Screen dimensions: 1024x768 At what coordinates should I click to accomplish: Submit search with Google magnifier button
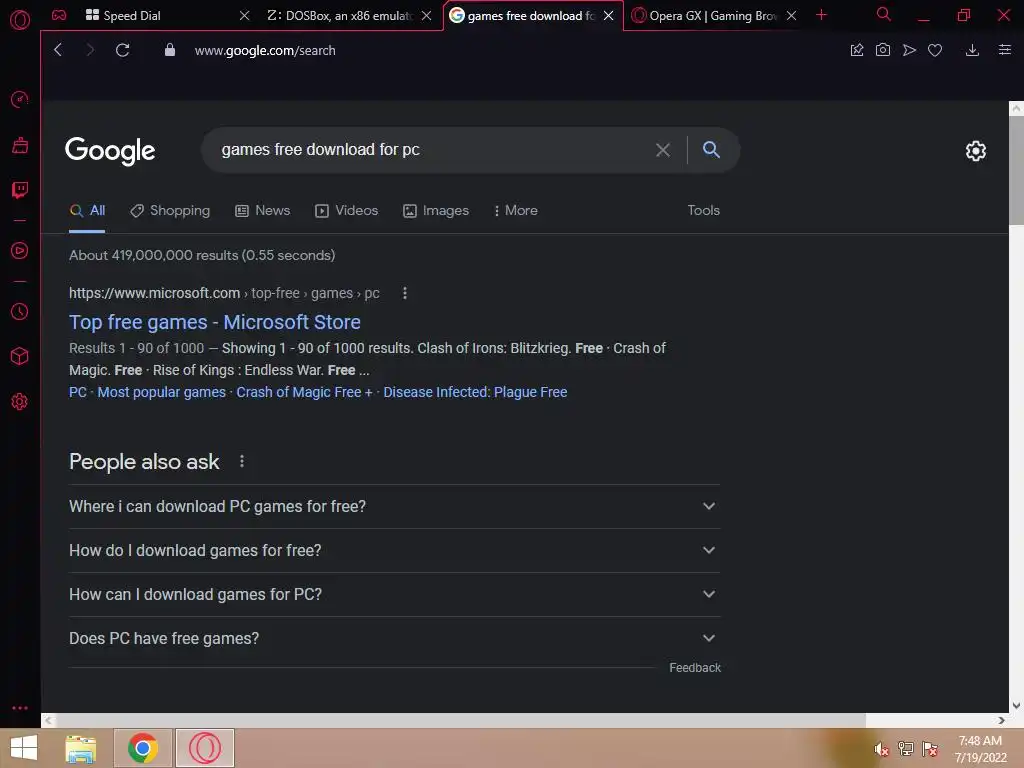(x=711, y=150)
